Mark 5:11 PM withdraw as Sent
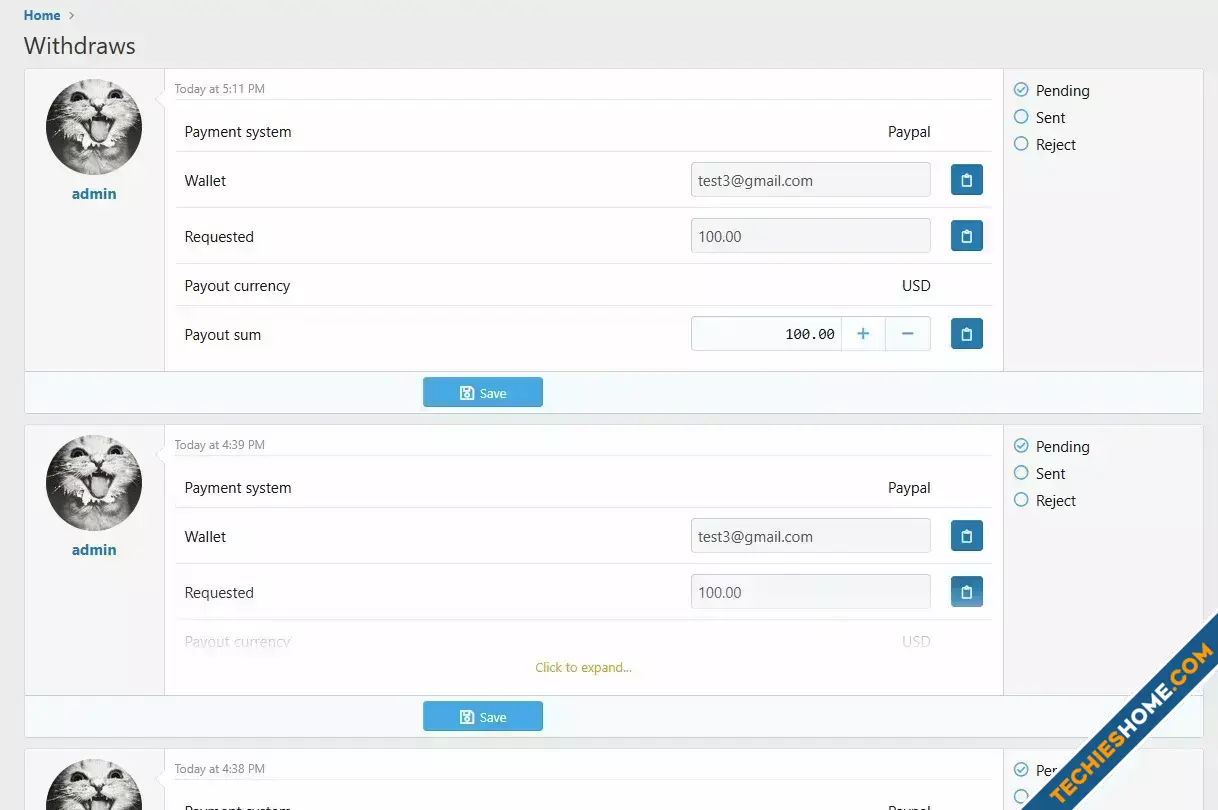Viewport: 1218px width, 810px height. click(x=1021, y=117)
